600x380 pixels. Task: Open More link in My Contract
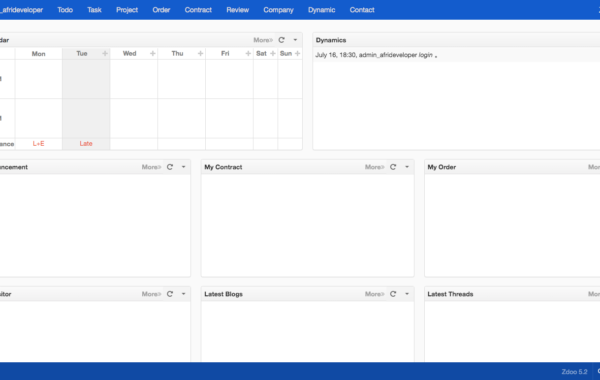tap(375, 167)
